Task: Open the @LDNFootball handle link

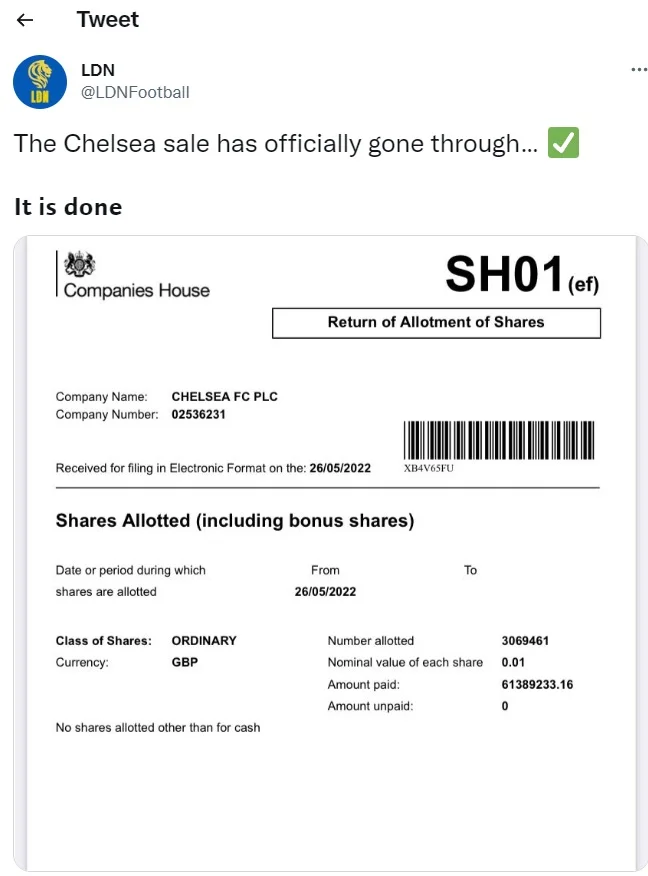Action: (x=135, y=92)
